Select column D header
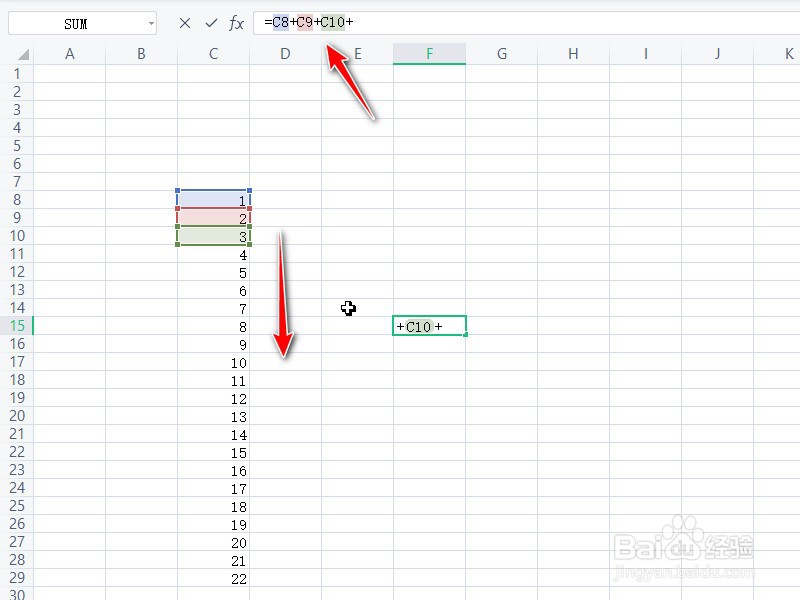Viewport: 800px width, 600px height. click(285, 54)
